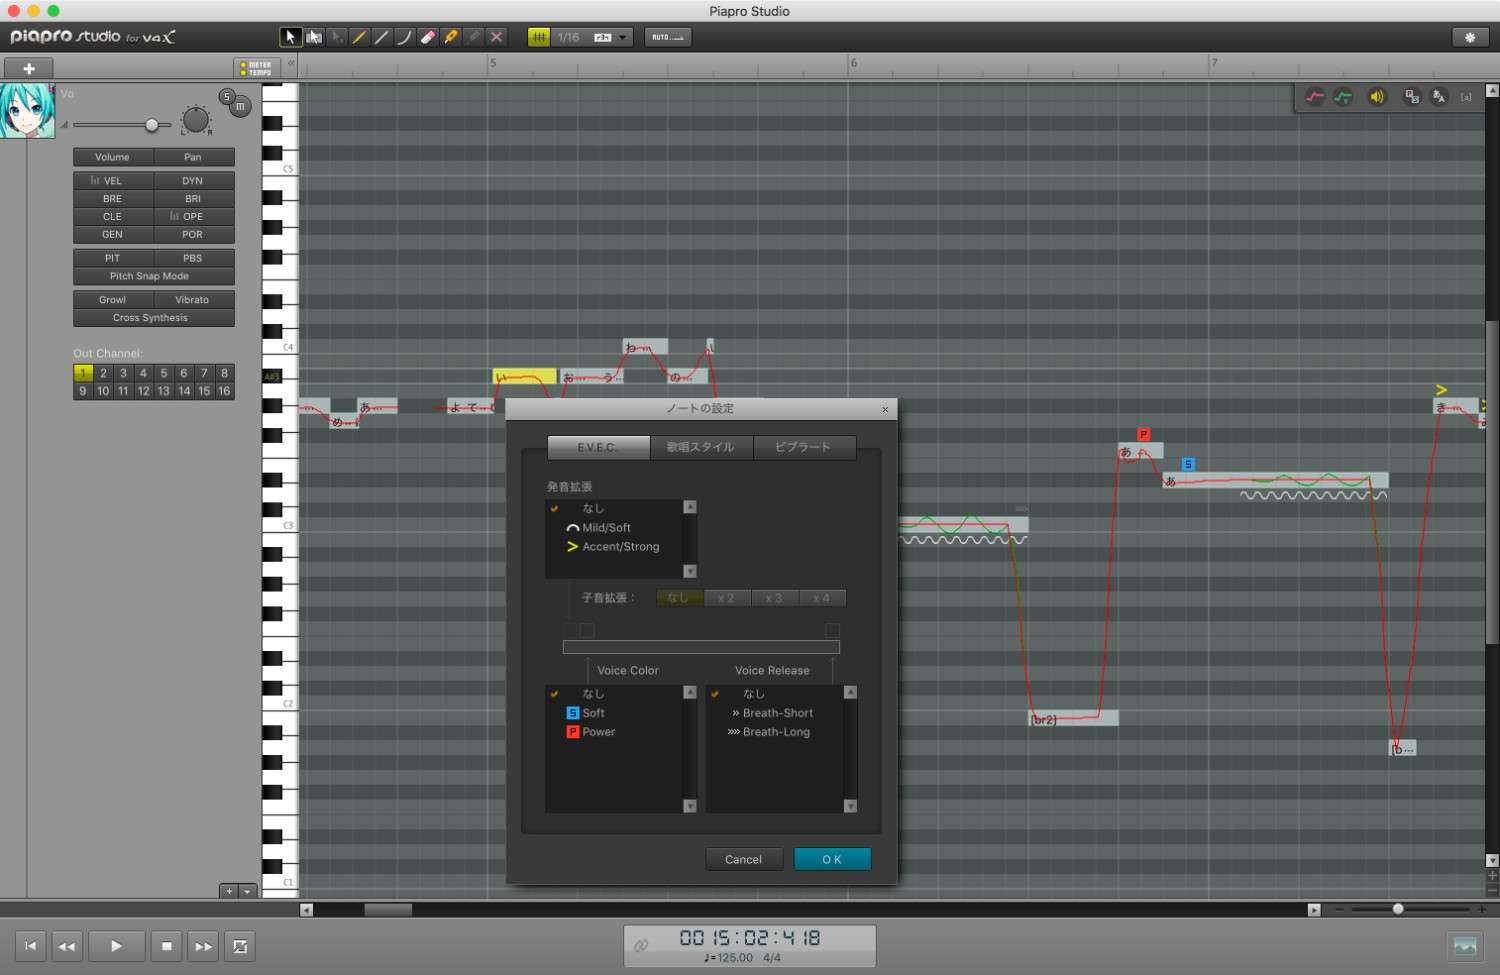Pick the straight Line tool
This screenshot has width=1500, height=975.
pyautogui.click(x=382, y=37)
